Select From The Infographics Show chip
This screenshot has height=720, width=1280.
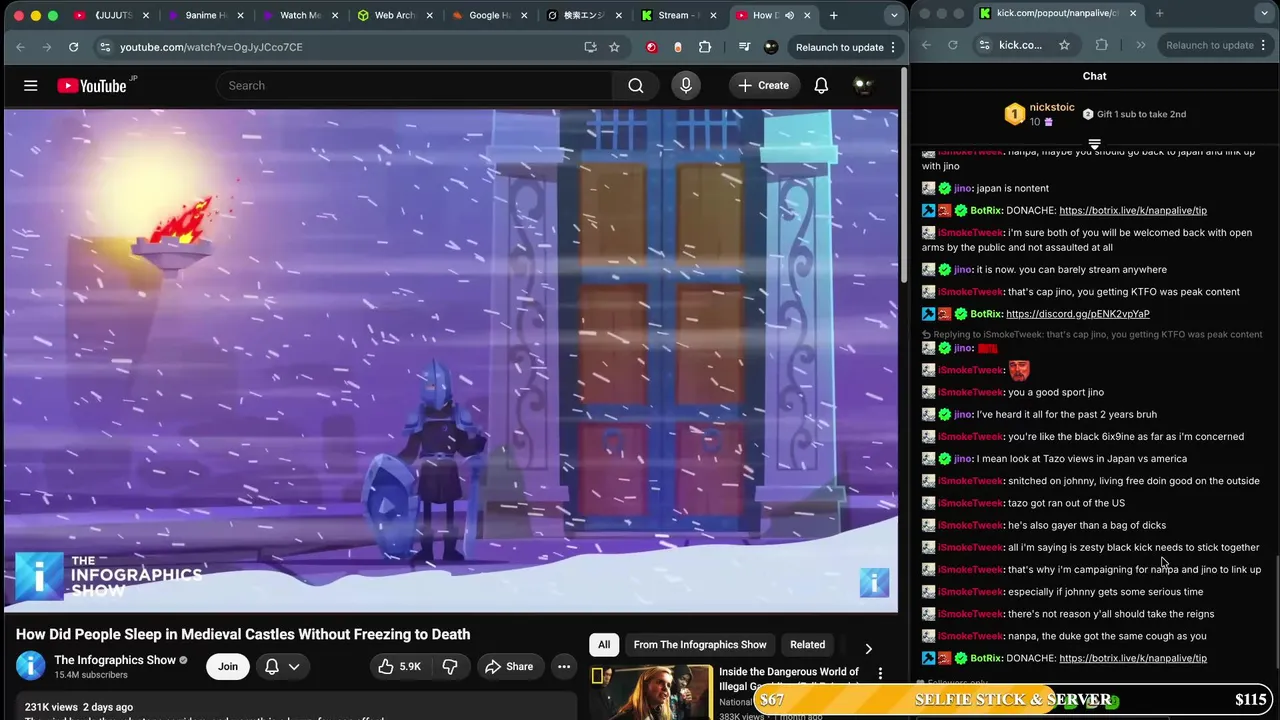tap(700, 645)
